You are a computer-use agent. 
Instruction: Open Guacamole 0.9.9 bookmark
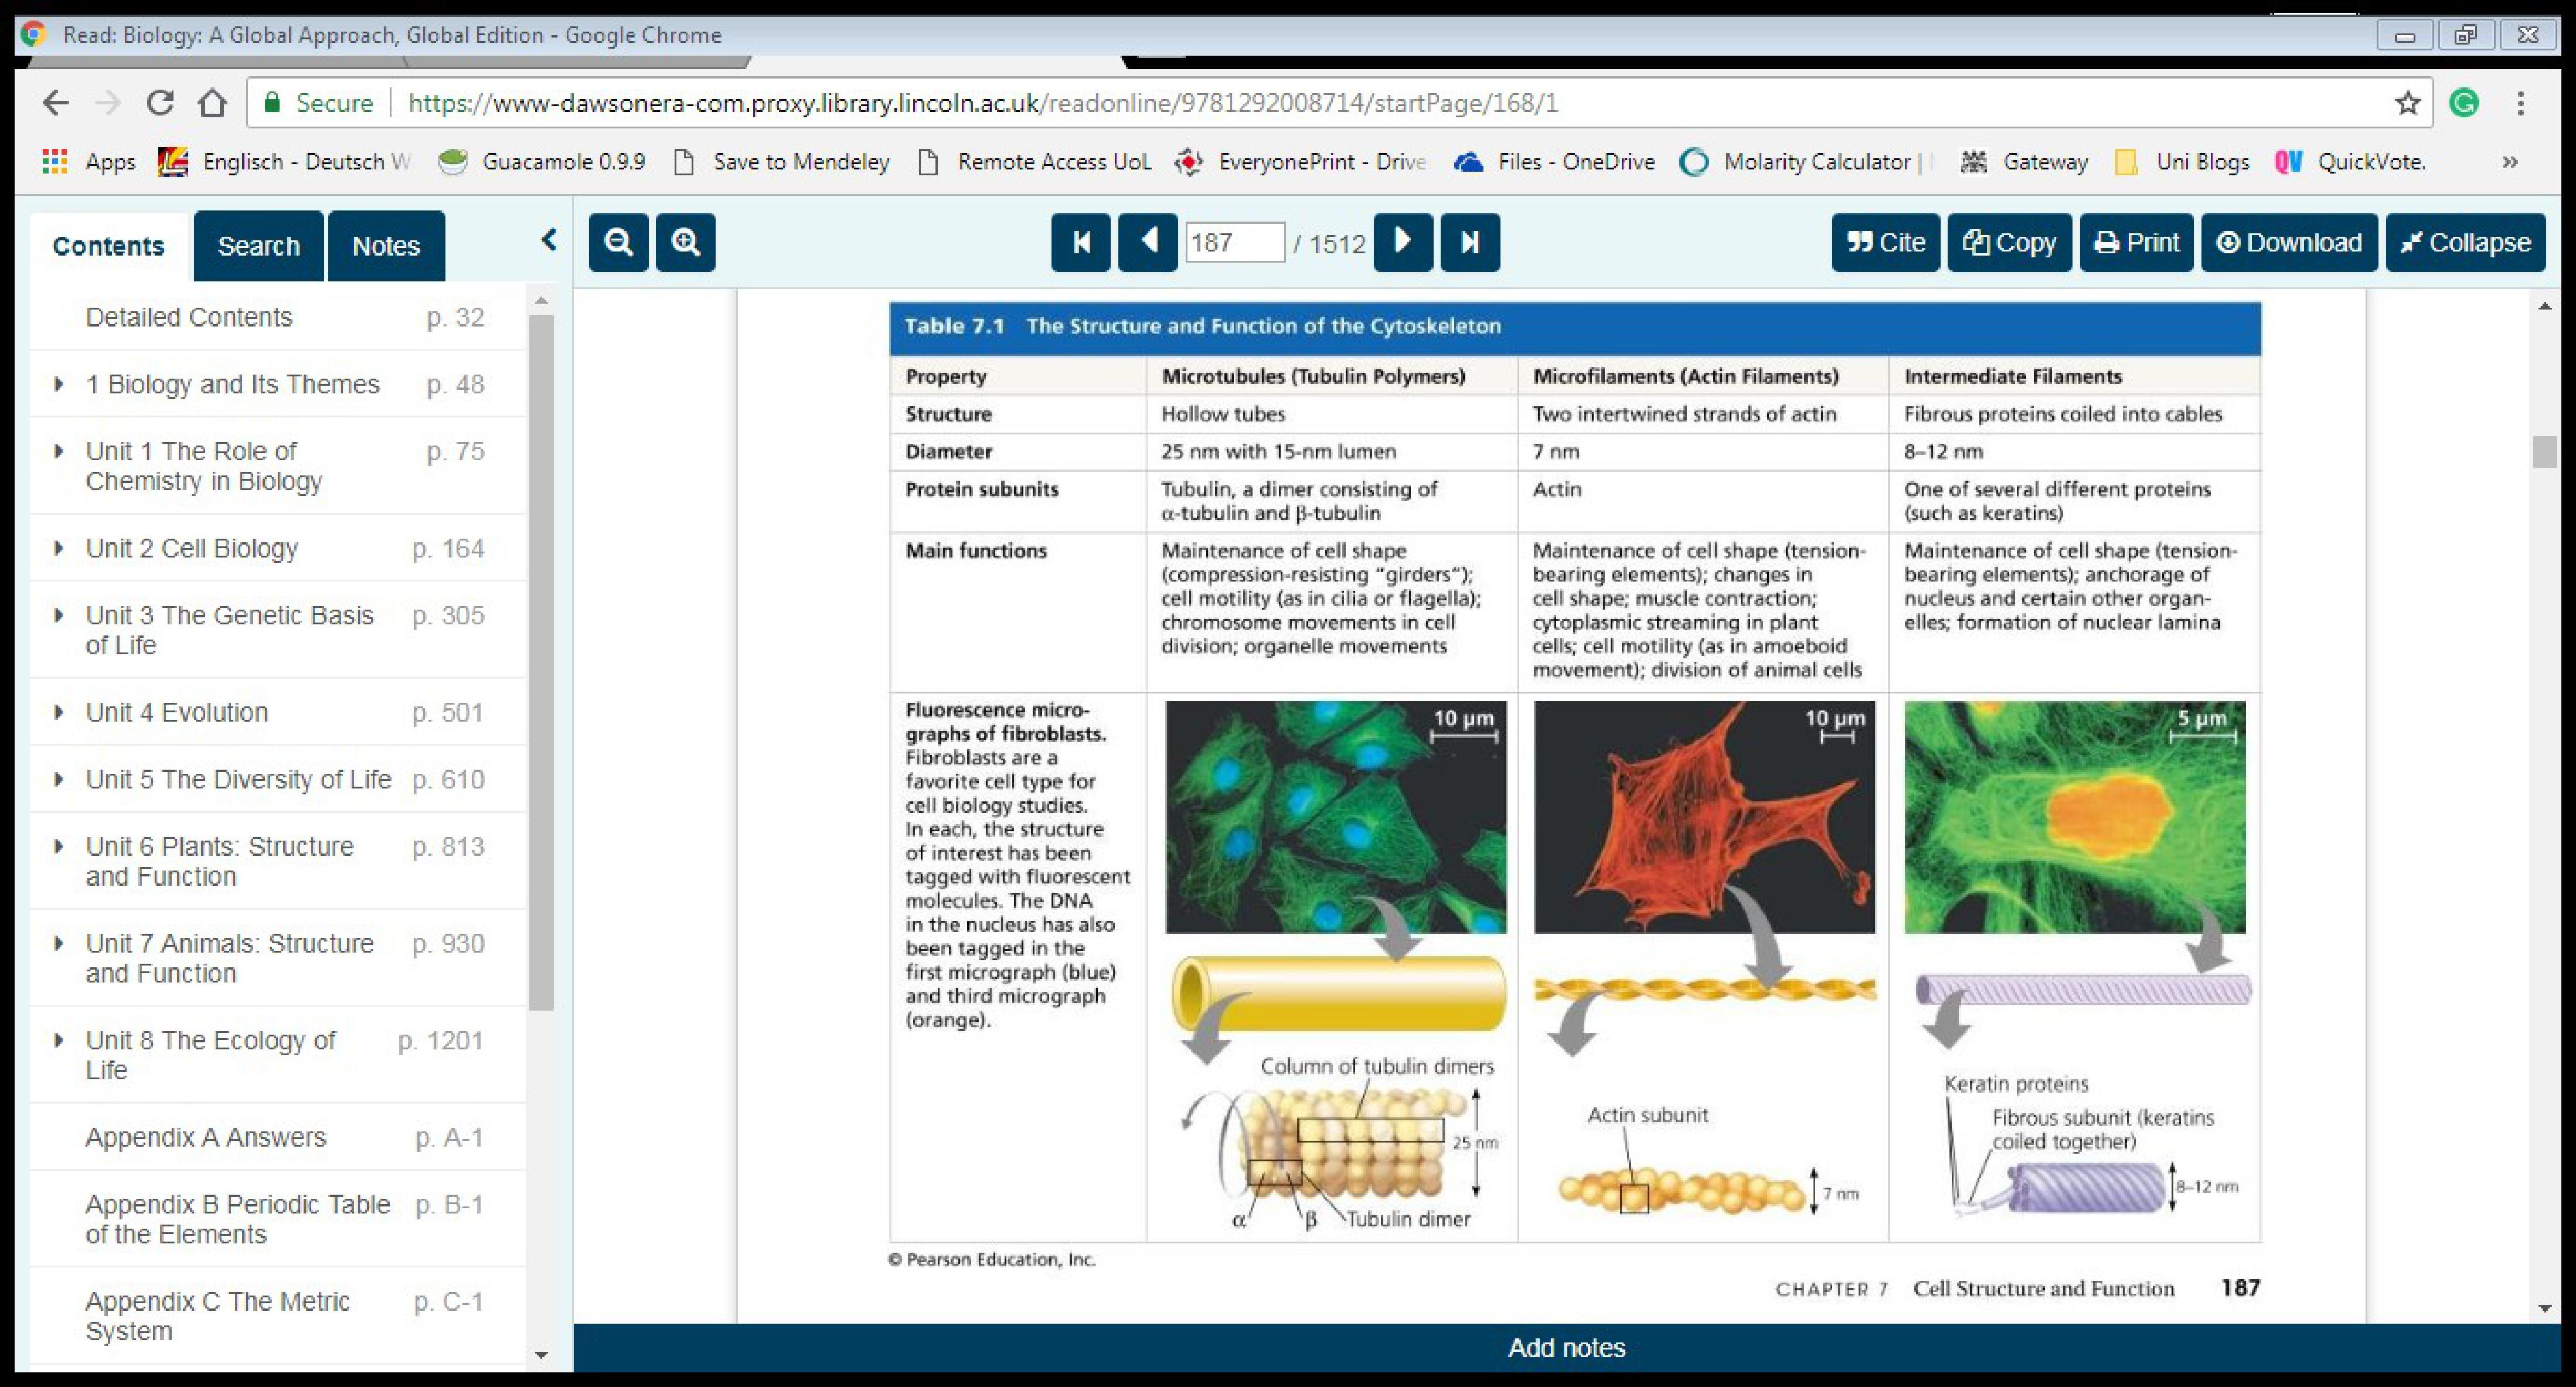pyautogui.click(x=543, y=162)
